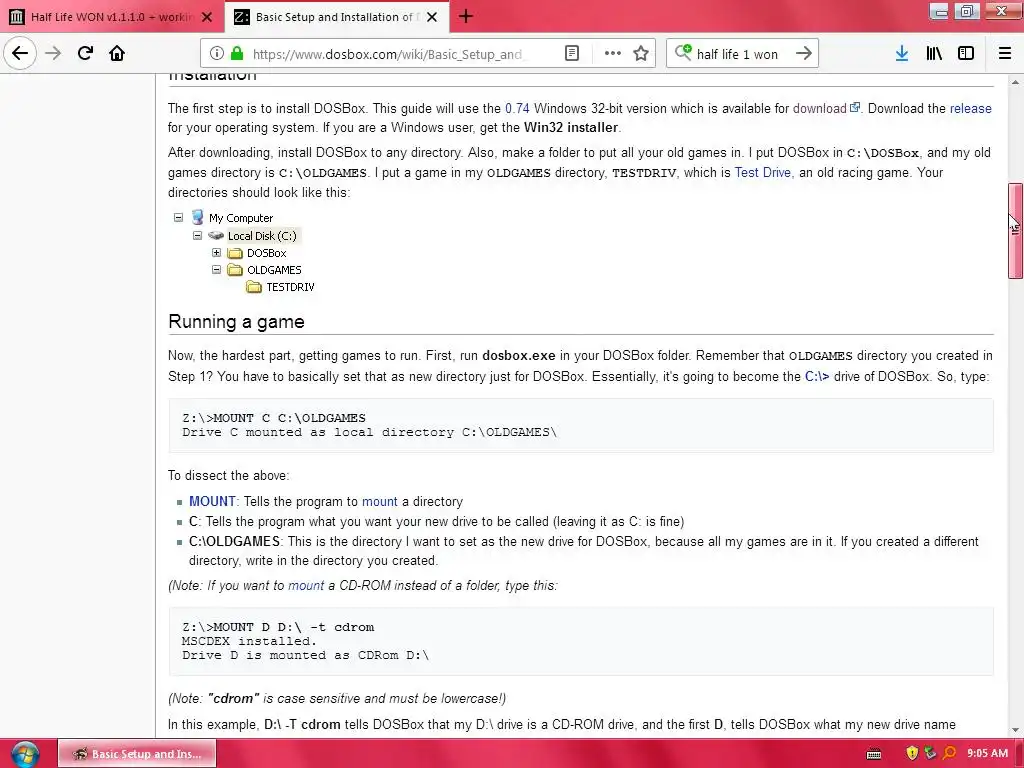This screenshot has width=1024, height=768.
Task: Click the page scrollbar thumb
Action: coord(1015,231)
